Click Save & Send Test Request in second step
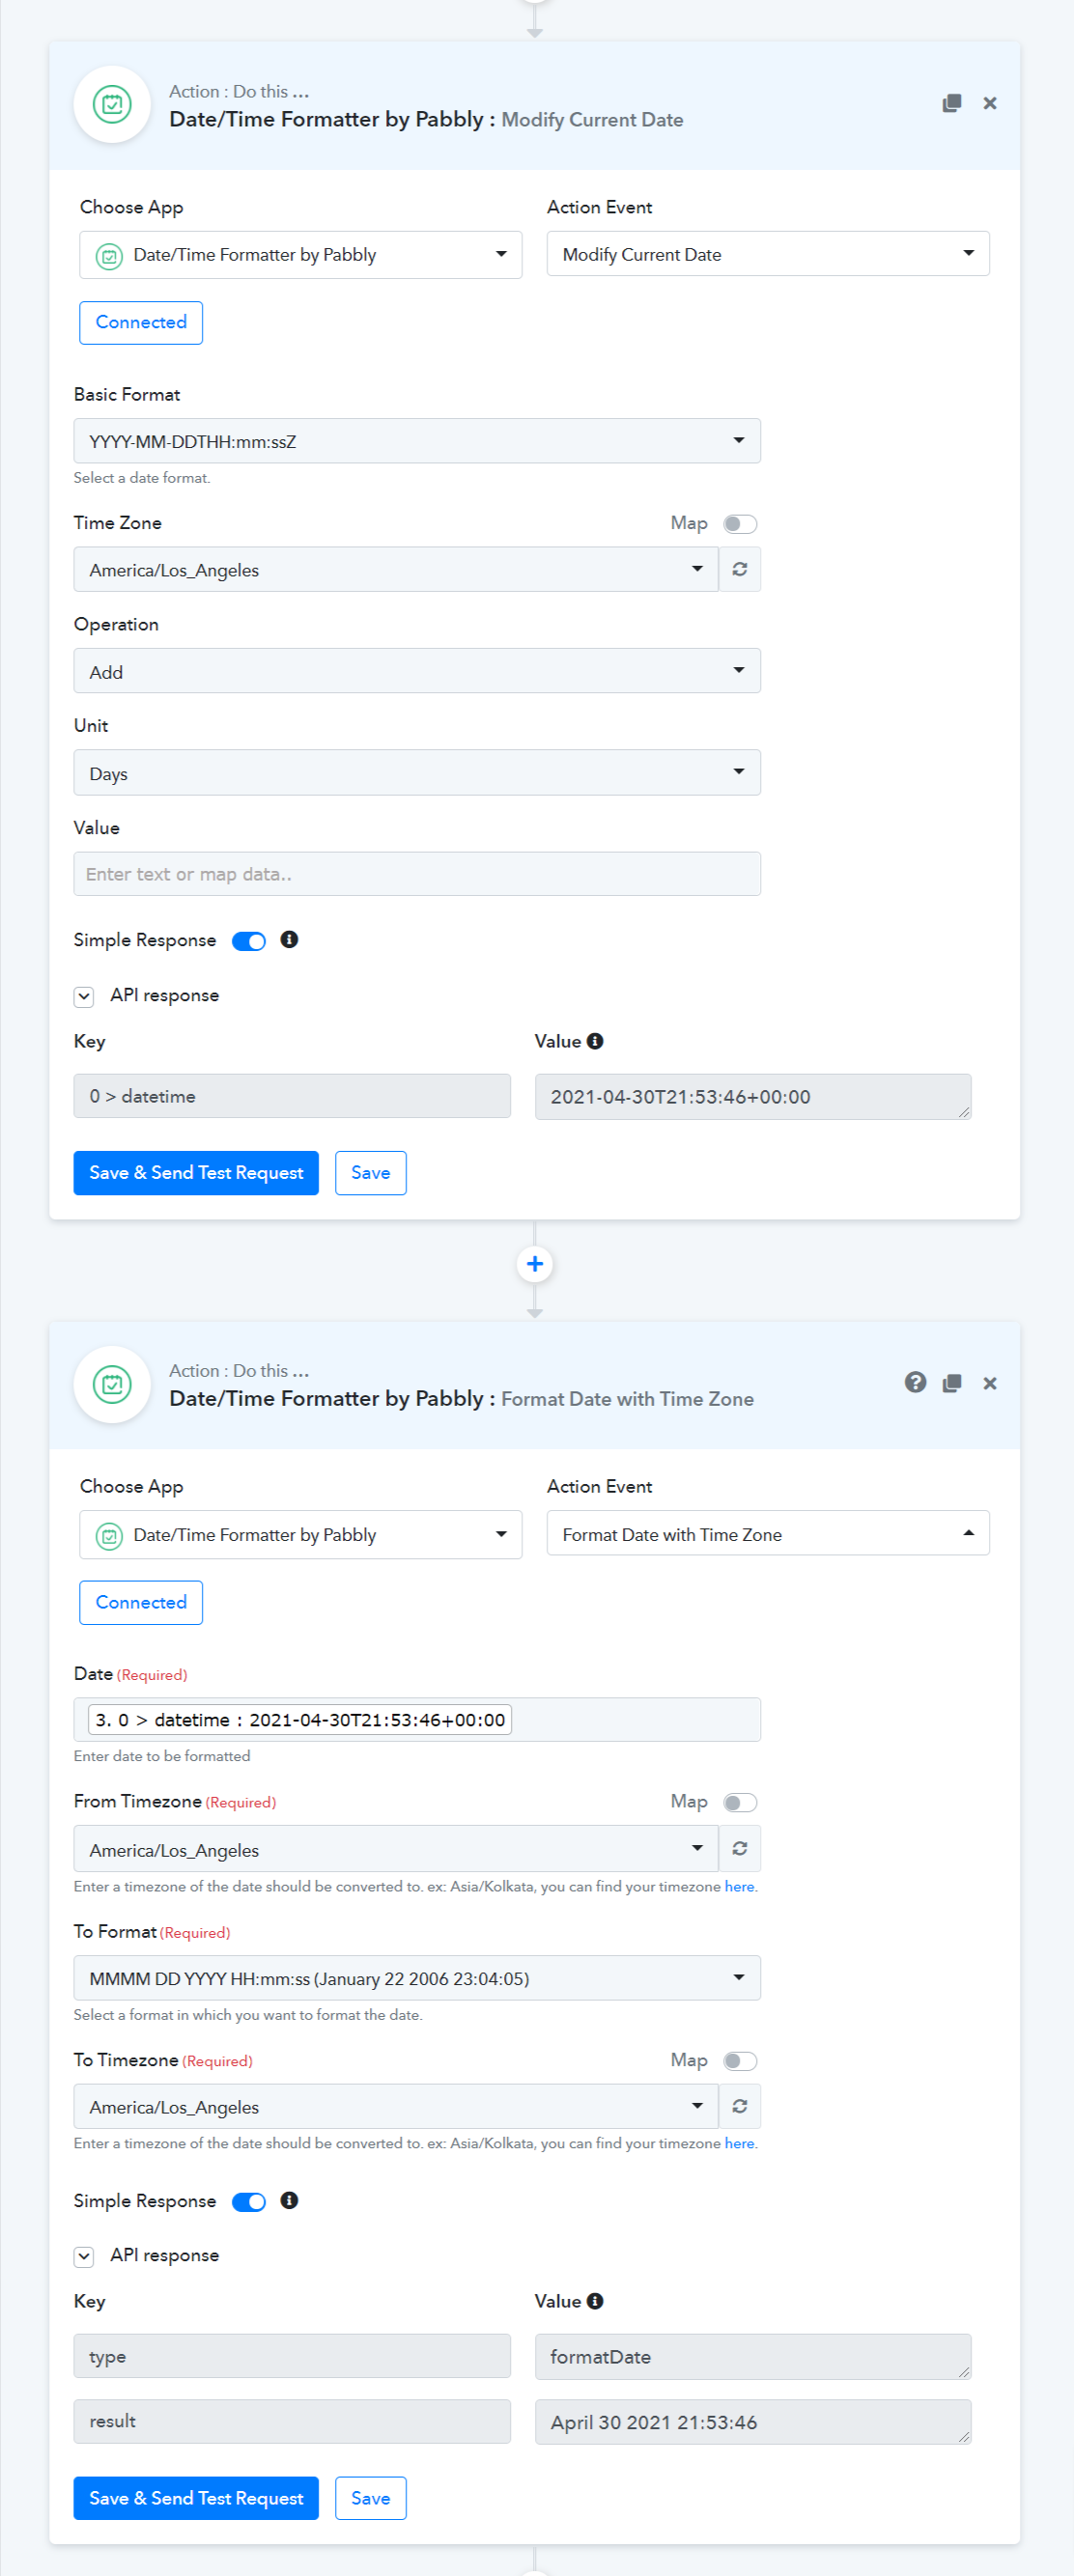Image resolution: width=1074 pixels, height=2576 pixels. (196, 2498)
